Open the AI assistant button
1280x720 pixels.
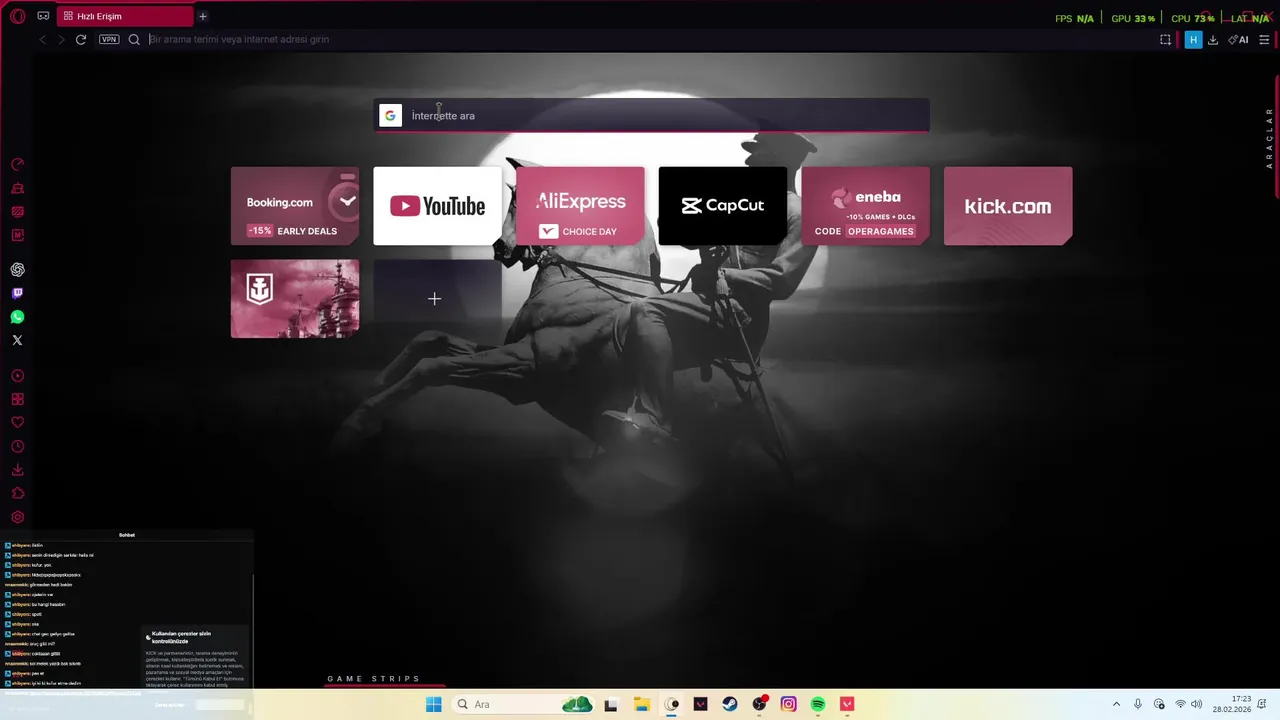click(1238, 40)
